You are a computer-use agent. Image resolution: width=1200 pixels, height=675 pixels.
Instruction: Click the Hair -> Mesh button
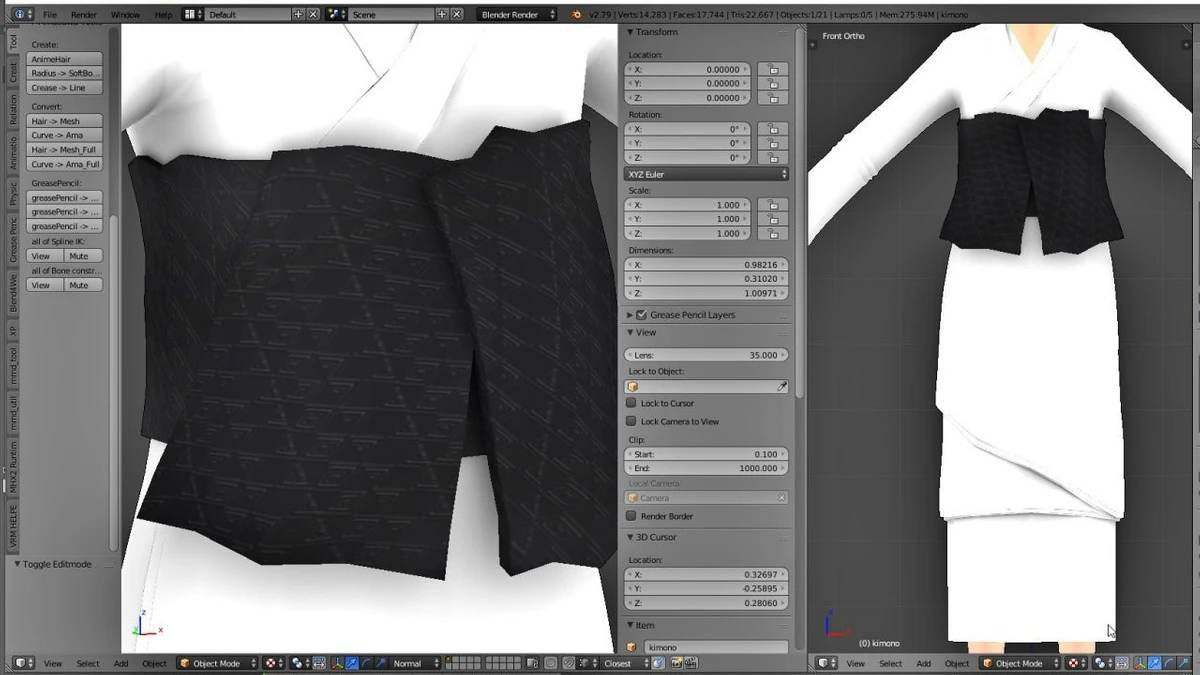point(65,121)
